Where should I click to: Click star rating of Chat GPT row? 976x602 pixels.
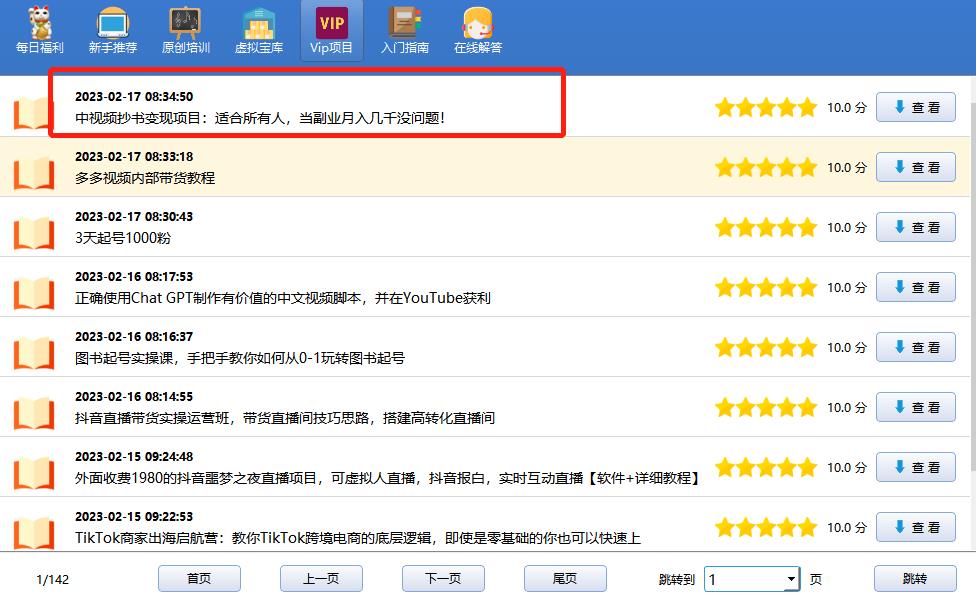[766, 287]
